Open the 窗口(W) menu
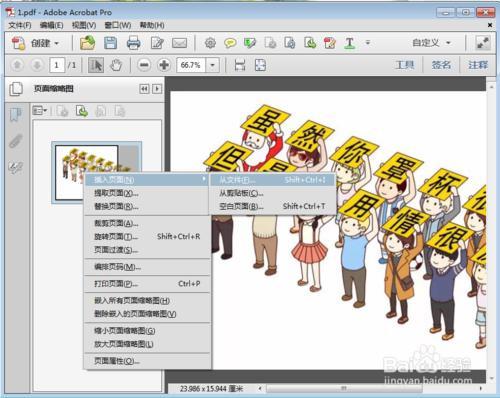Screen dimensions: 500x398 (118, 25)
